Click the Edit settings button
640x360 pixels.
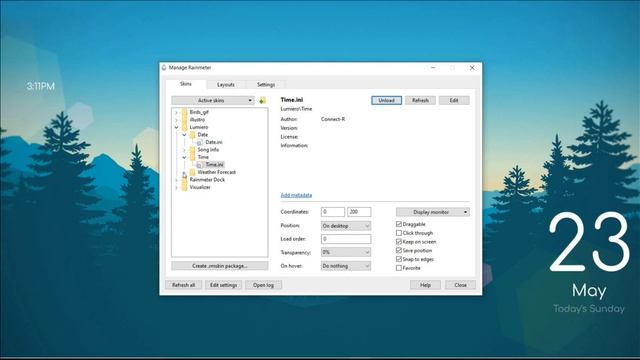coord(224,285)
